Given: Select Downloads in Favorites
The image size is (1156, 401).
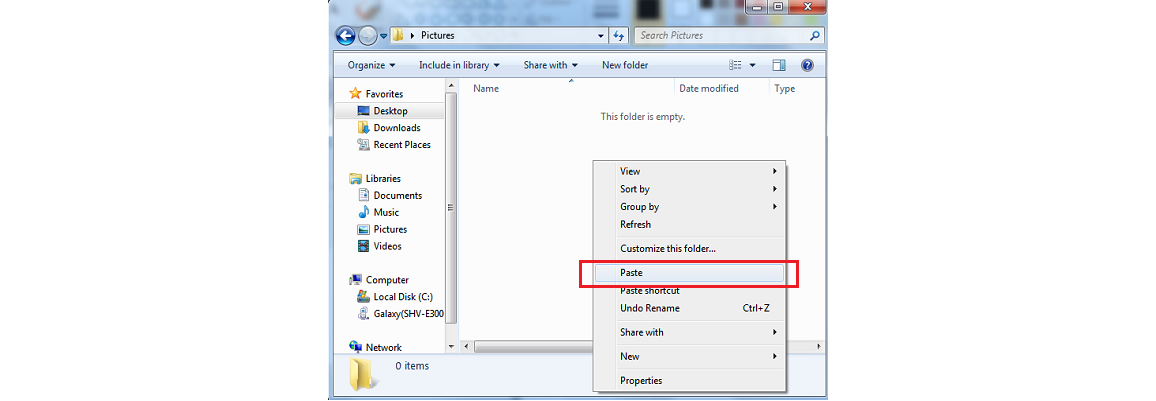Looking at the screenshot, I should (397, 128).
